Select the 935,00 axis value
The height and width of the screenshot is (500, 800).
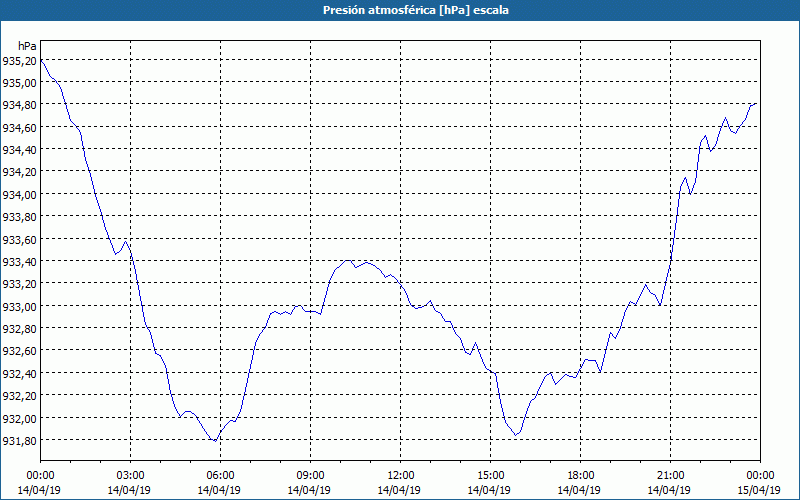tap(19, 83)
